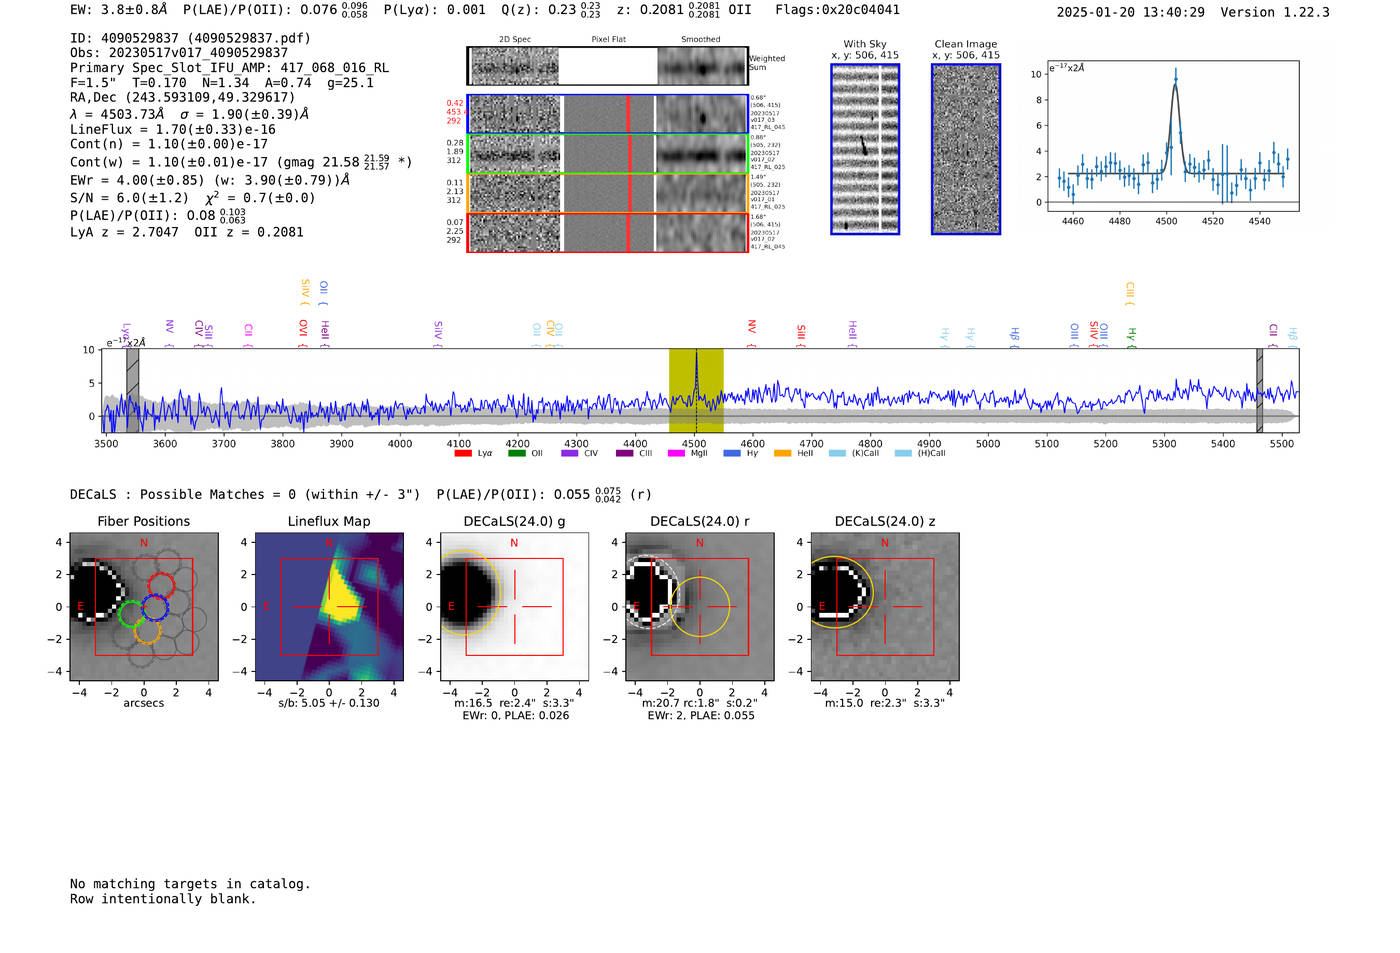Click the "Flags:0x20c04041" text
The image size is (1400, 953).
click(x=838, y=10)
